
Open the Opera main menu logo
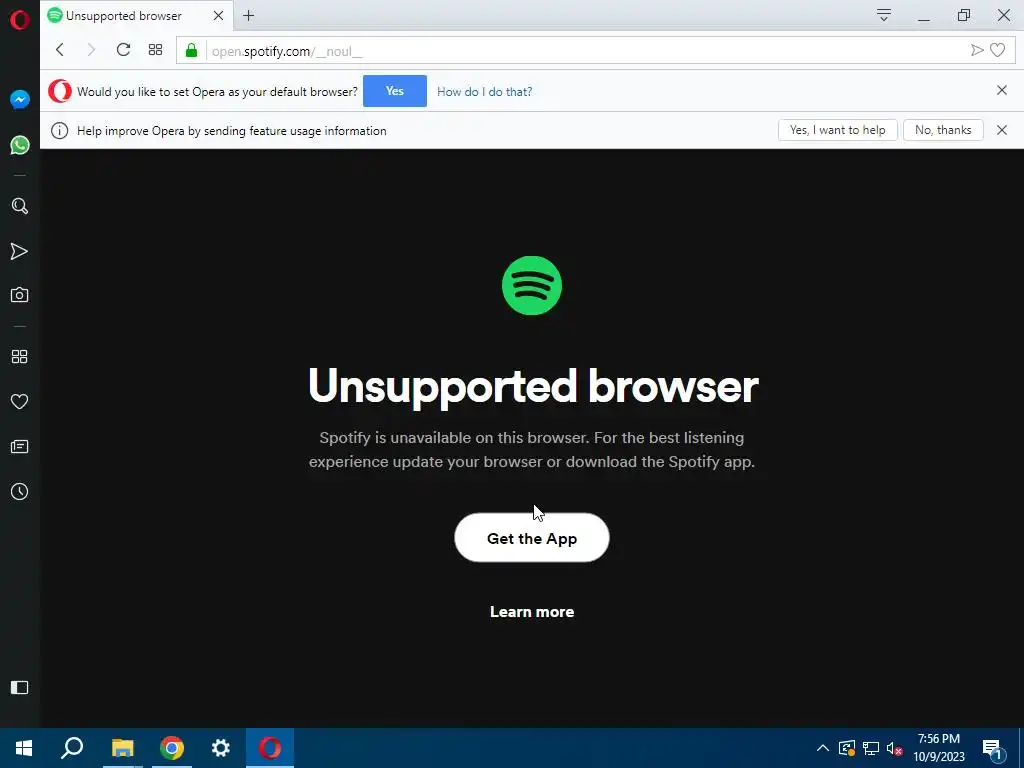[20, 20]
